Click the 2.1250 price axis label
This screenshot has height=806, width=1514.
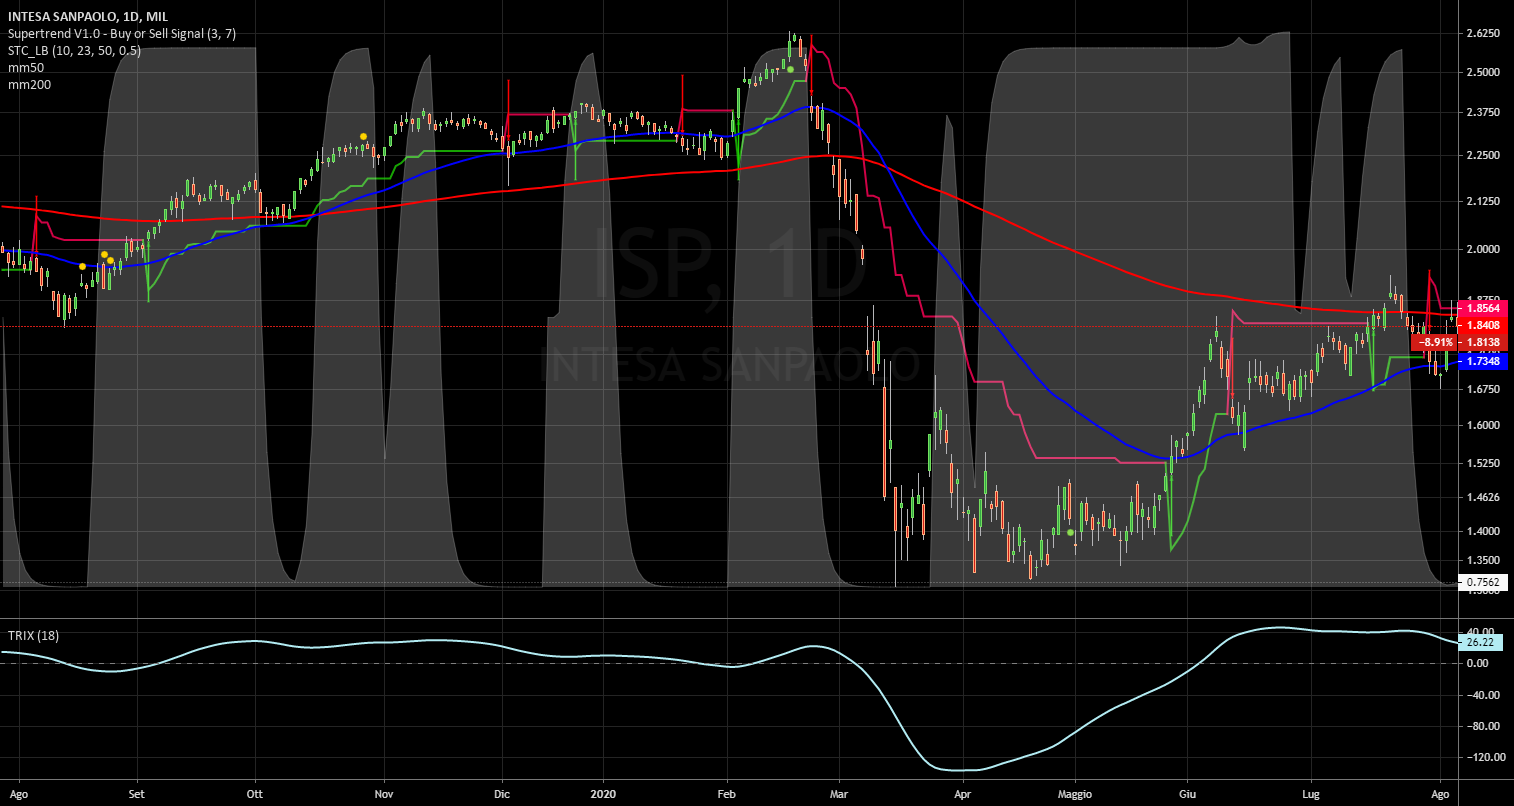(x=1482, y=202)
